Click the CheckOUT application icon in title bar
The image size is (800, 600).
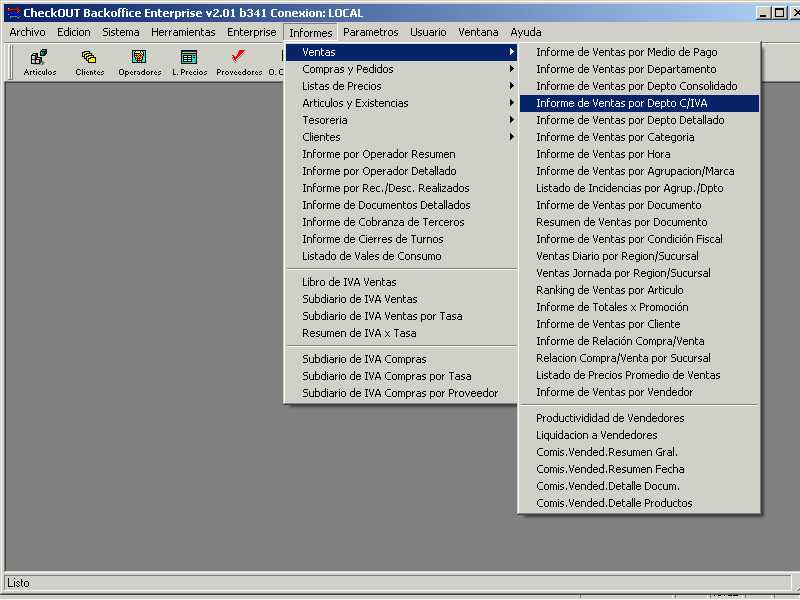13,12
